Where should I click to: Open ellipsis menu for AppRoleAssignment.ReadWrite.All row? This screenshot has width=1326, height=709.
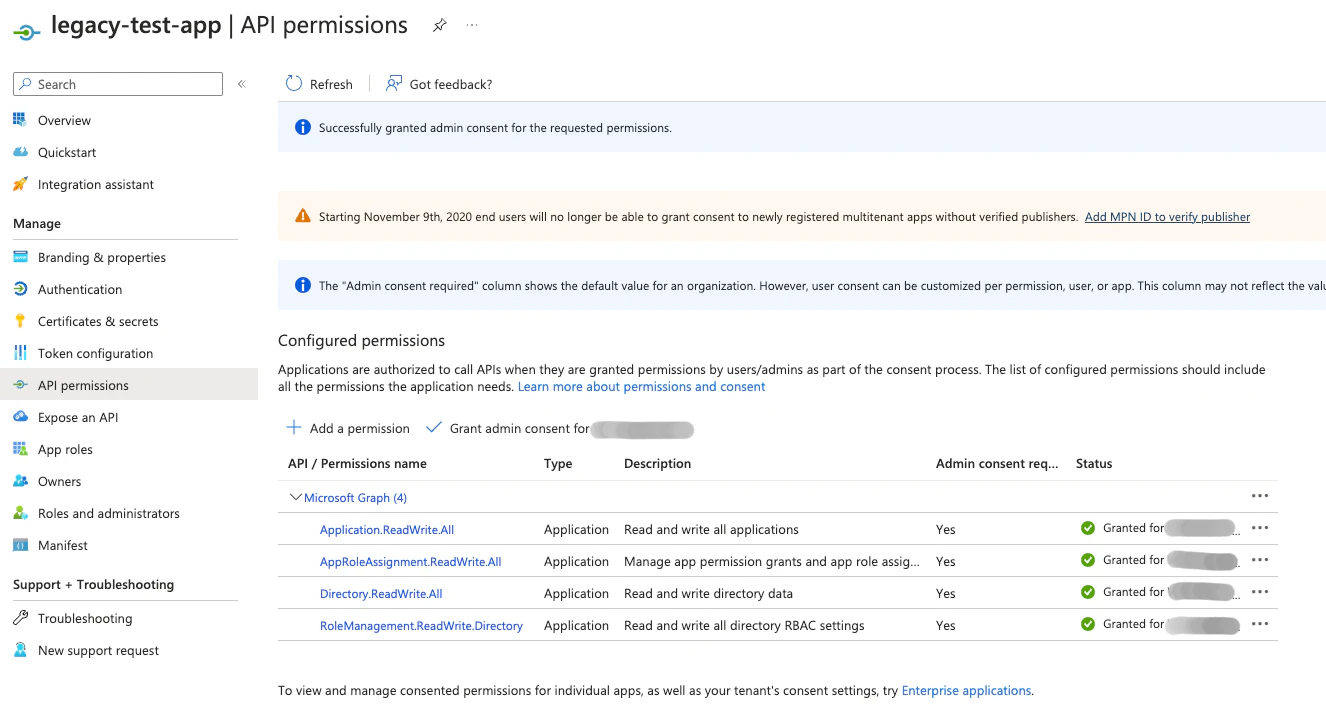[x=1259, y=560]
